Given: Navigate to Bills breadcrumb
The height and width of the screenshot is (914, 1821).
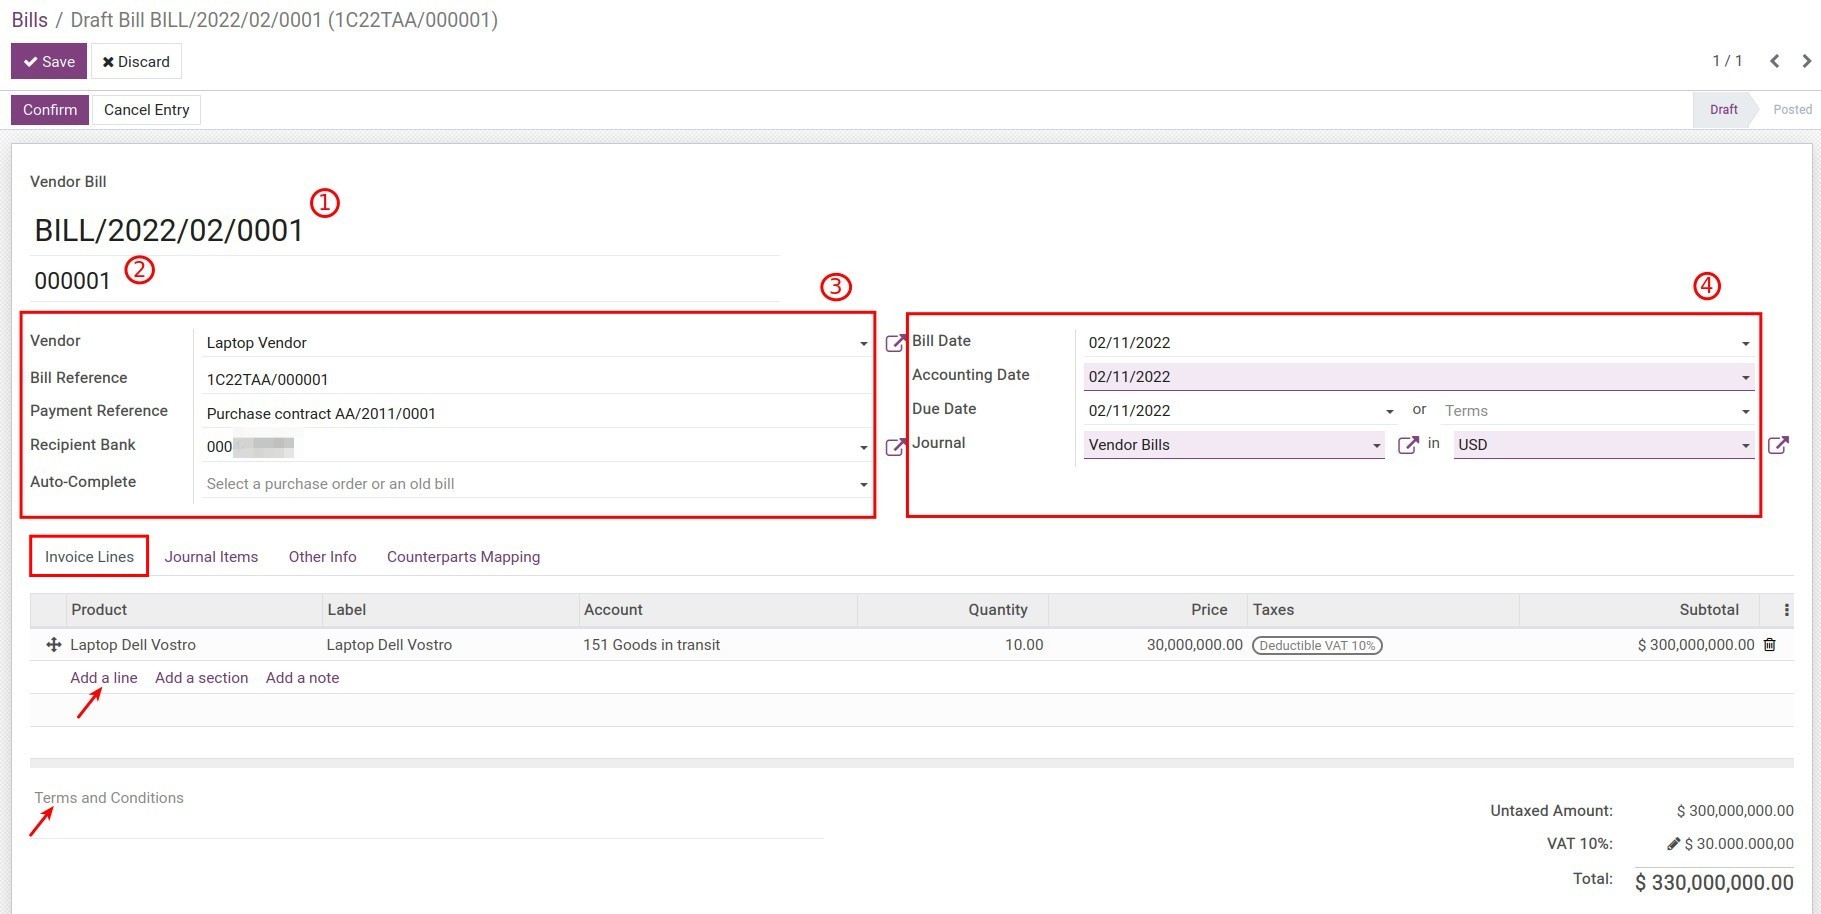Looking at the screenshot, I should click(30, 20).
